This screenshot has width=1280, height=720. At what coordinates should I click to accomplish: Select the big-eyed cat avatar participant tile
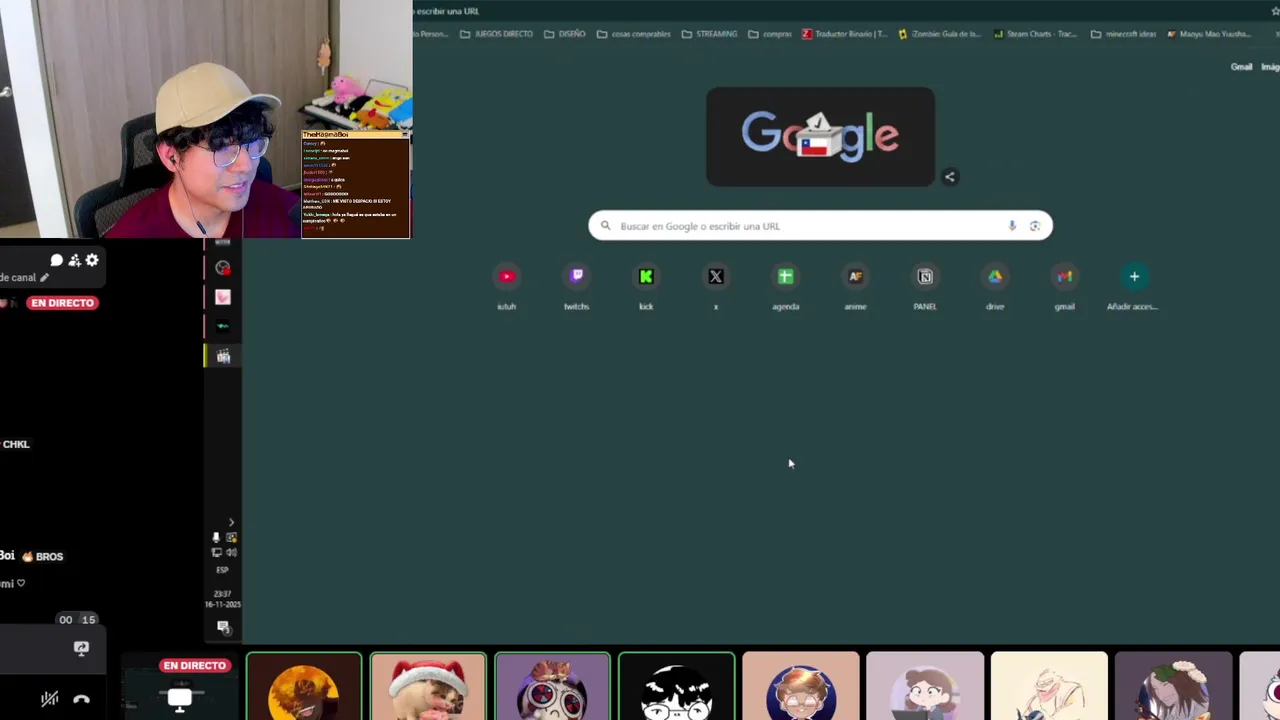(552, 687)
